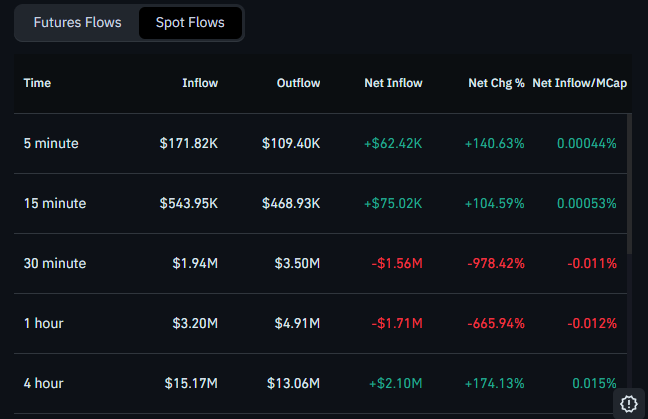This screenshot has height=419, width=648.
Task: Click outflow value $3.50M
Action: [x=298, y=263]
